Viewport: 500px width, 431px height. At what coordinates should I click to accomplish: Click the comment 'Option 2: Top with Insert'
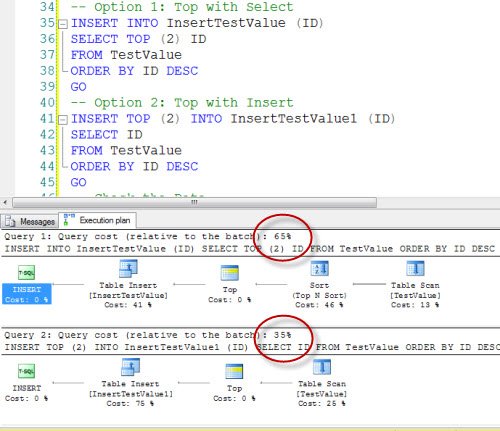point(182,103)
